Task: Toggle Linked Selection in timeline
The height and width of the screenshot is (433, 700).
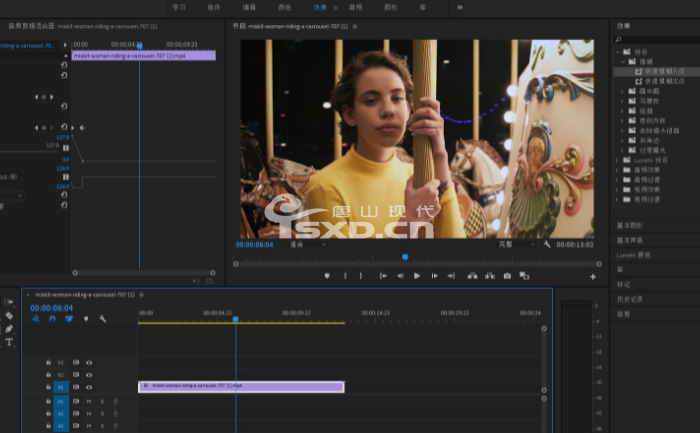Action: [69, 319]
